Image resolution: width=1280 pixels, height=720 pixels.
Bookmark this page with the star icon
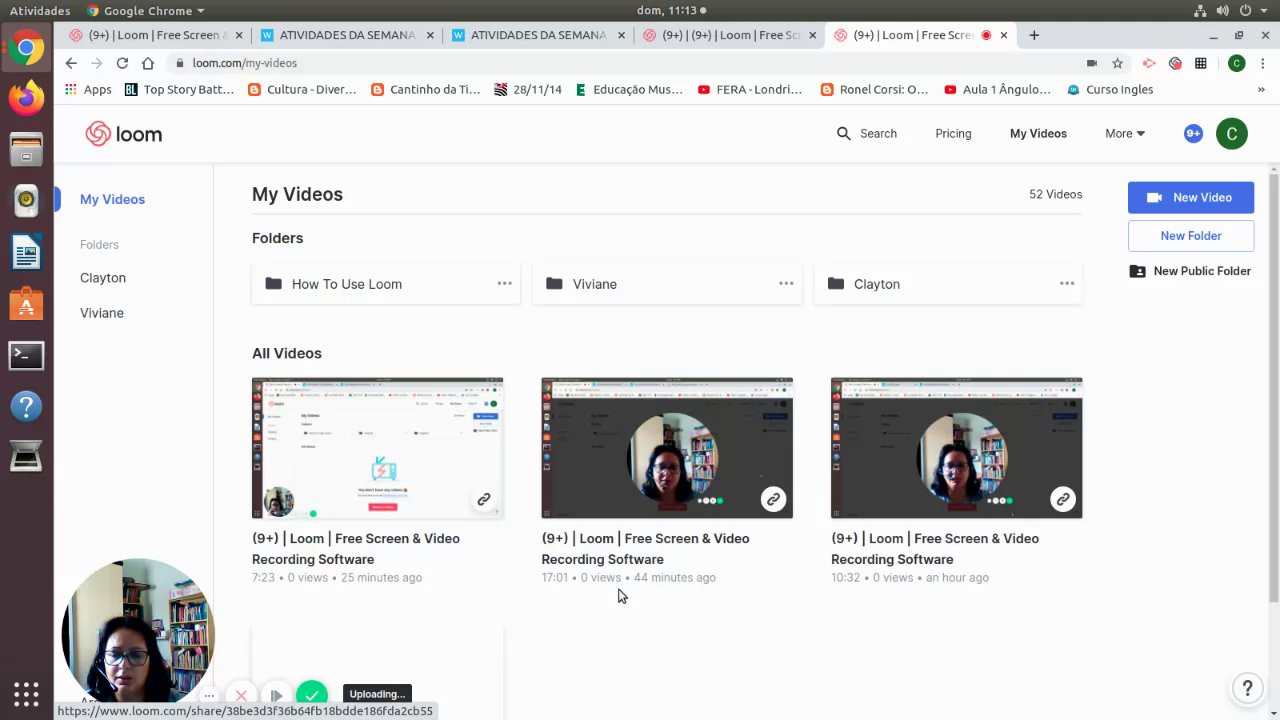point(1118,63)
